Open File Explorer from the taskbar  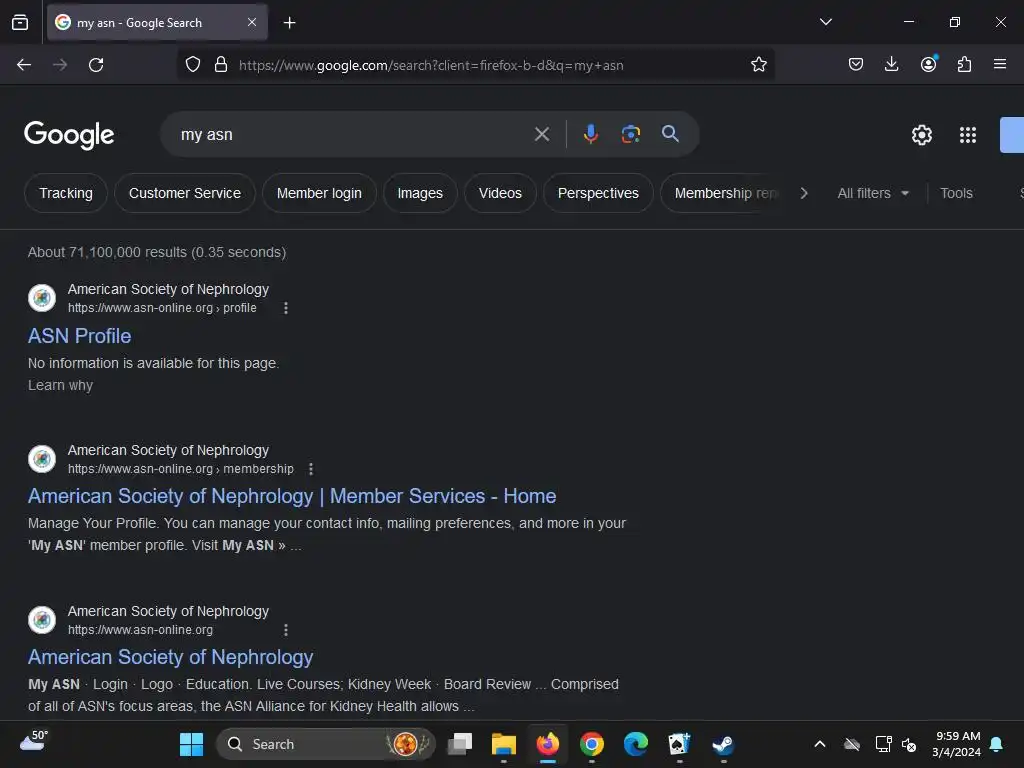click(x=504, y=744)
